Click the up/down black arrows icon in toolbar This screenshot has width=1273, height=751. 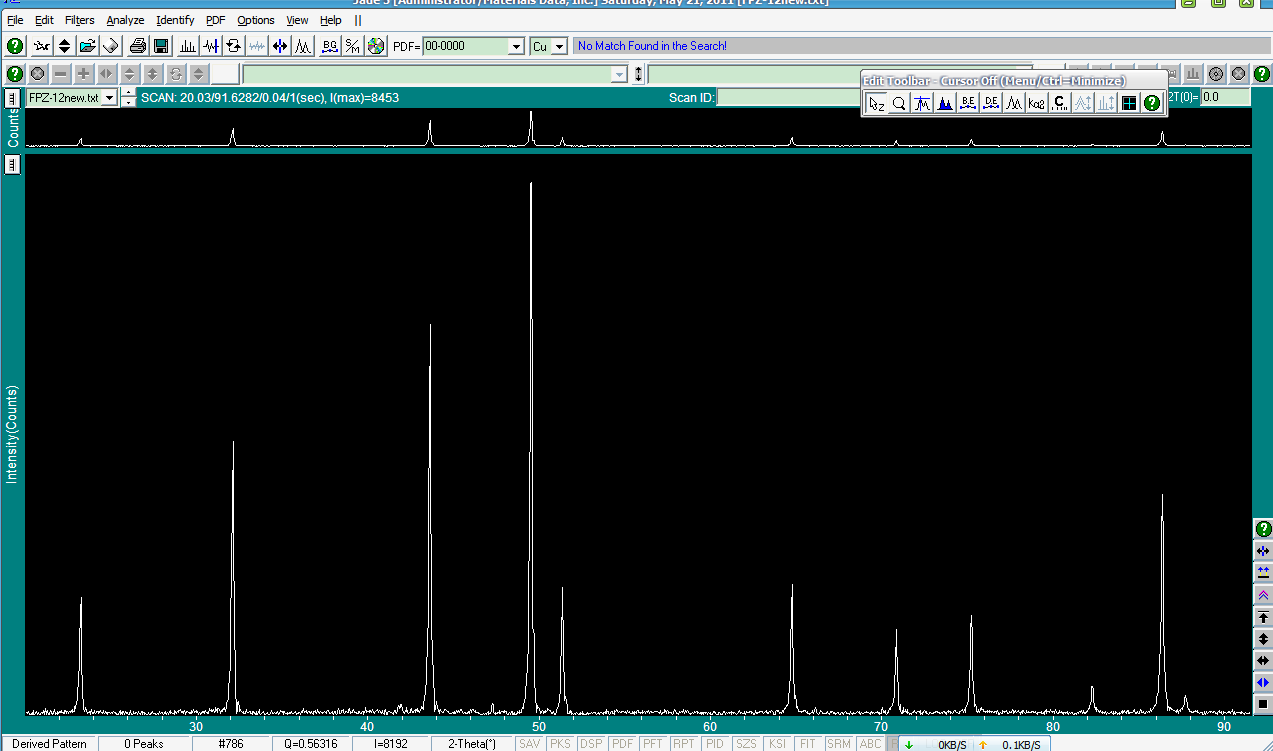64,46
